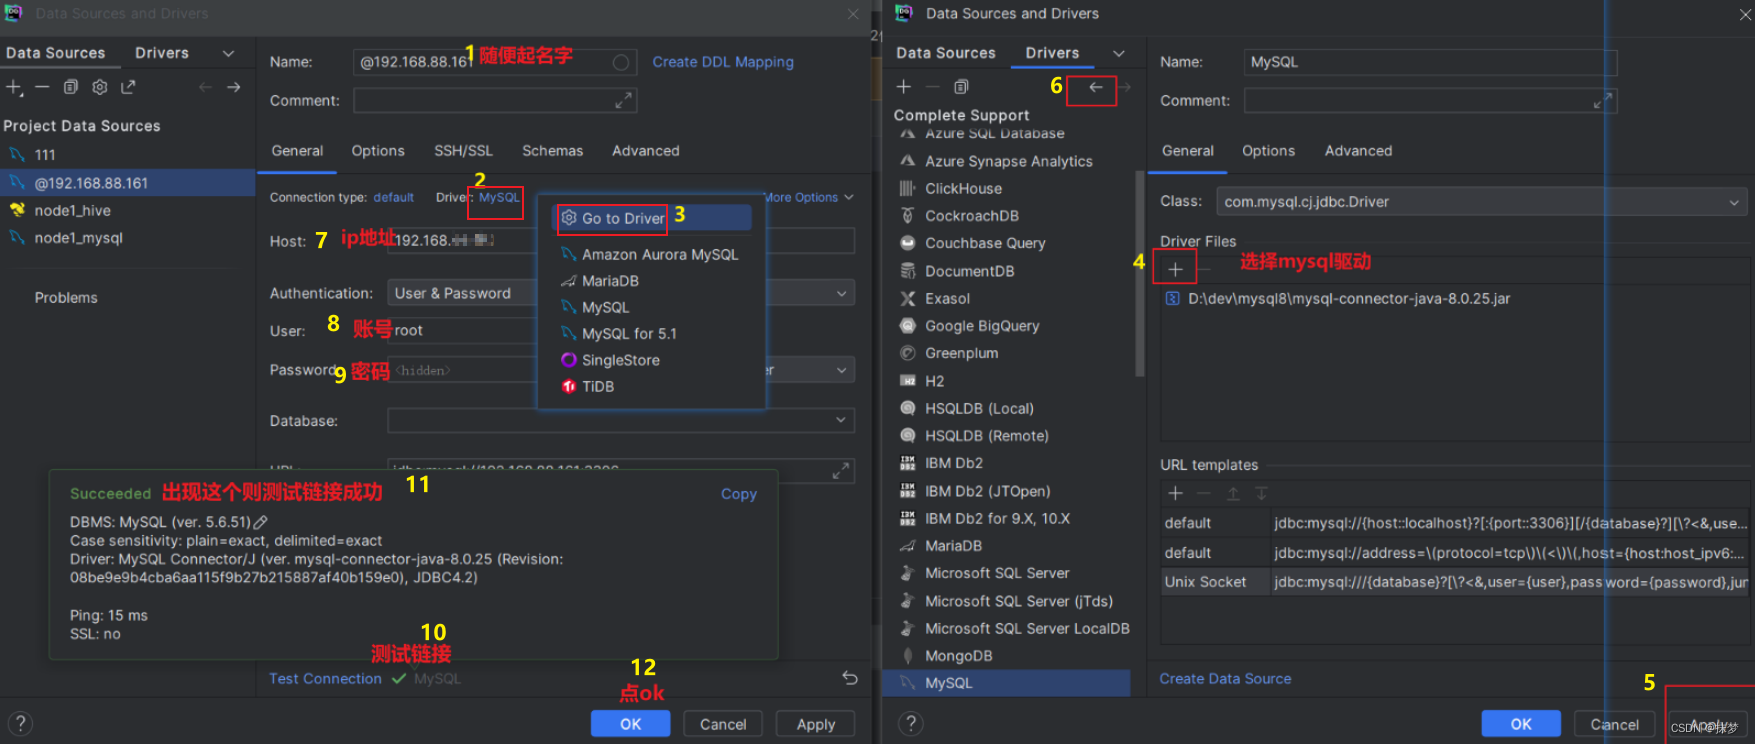
Task: Click Create Data Source link
Action: 1225,678
